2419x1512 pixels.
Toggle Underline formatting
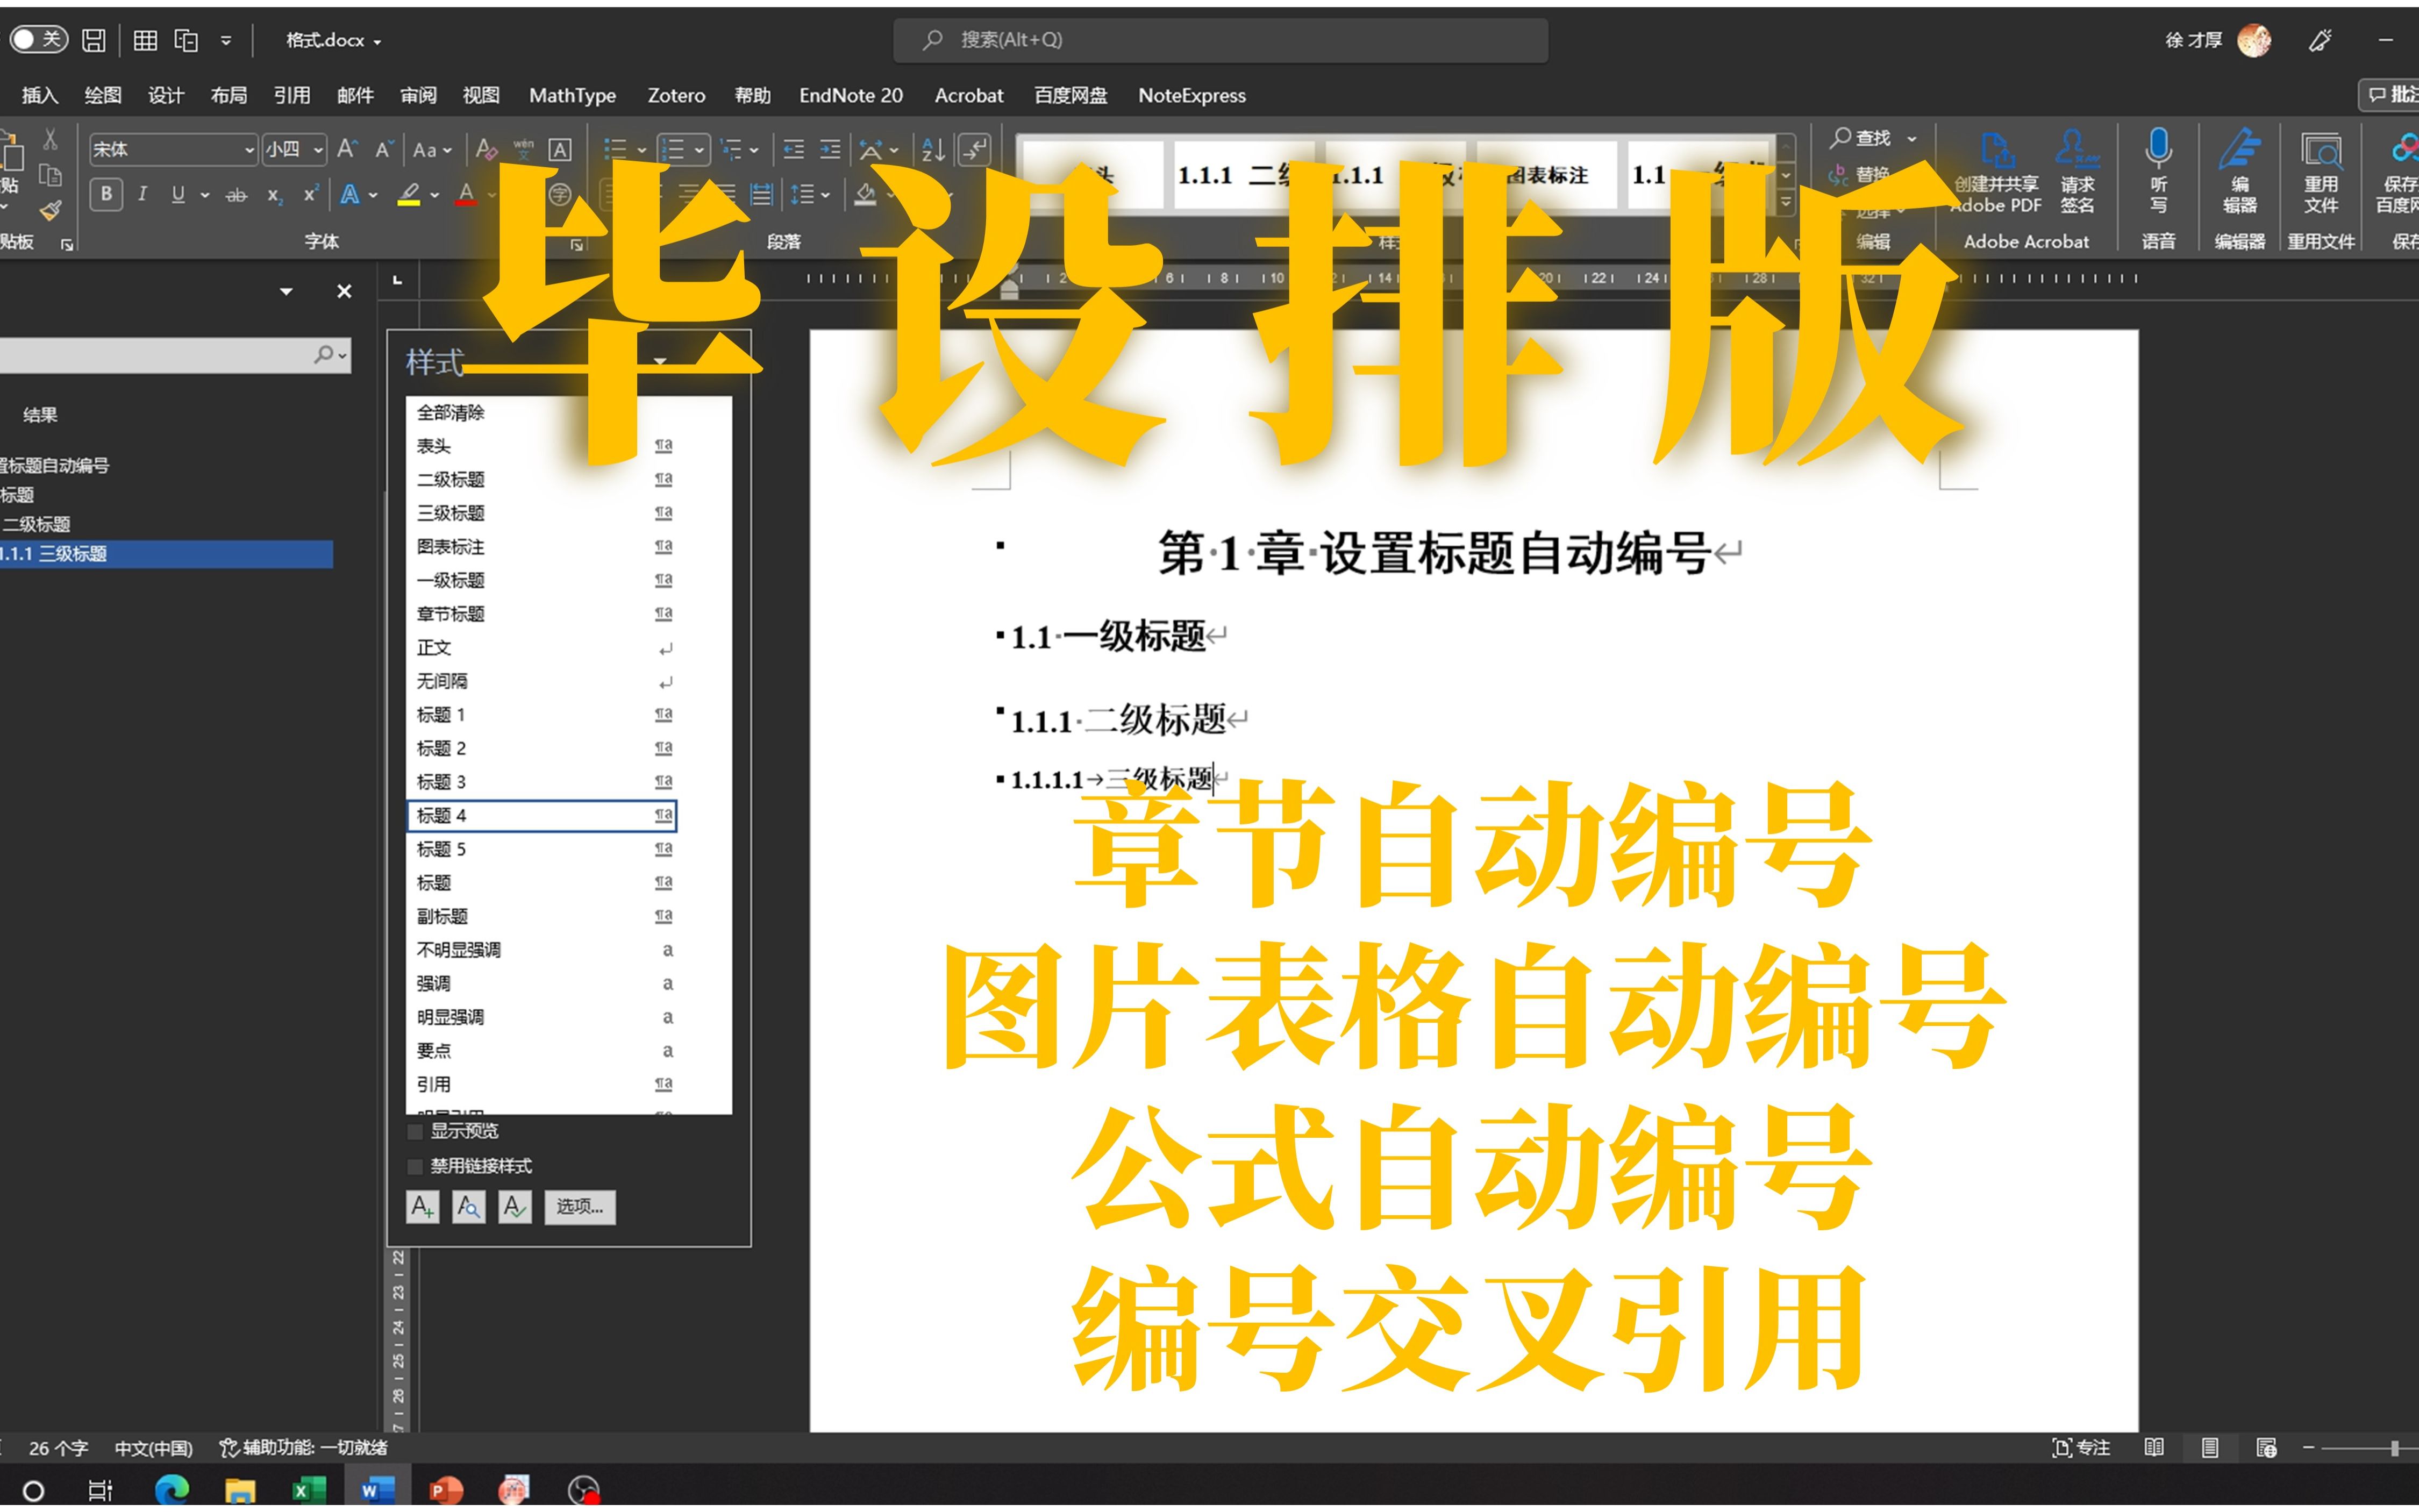[178, 194]
